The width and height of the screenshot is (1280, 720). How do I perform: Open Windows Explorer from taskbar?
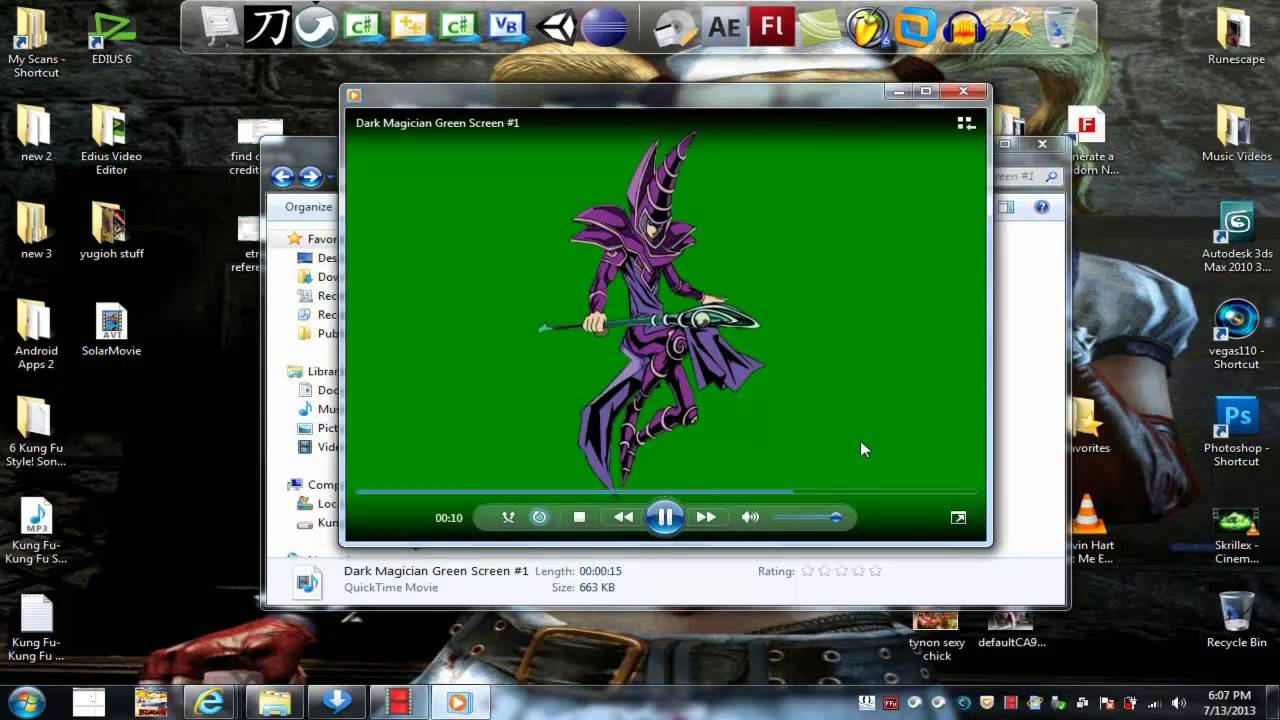[x=274, y=702]
